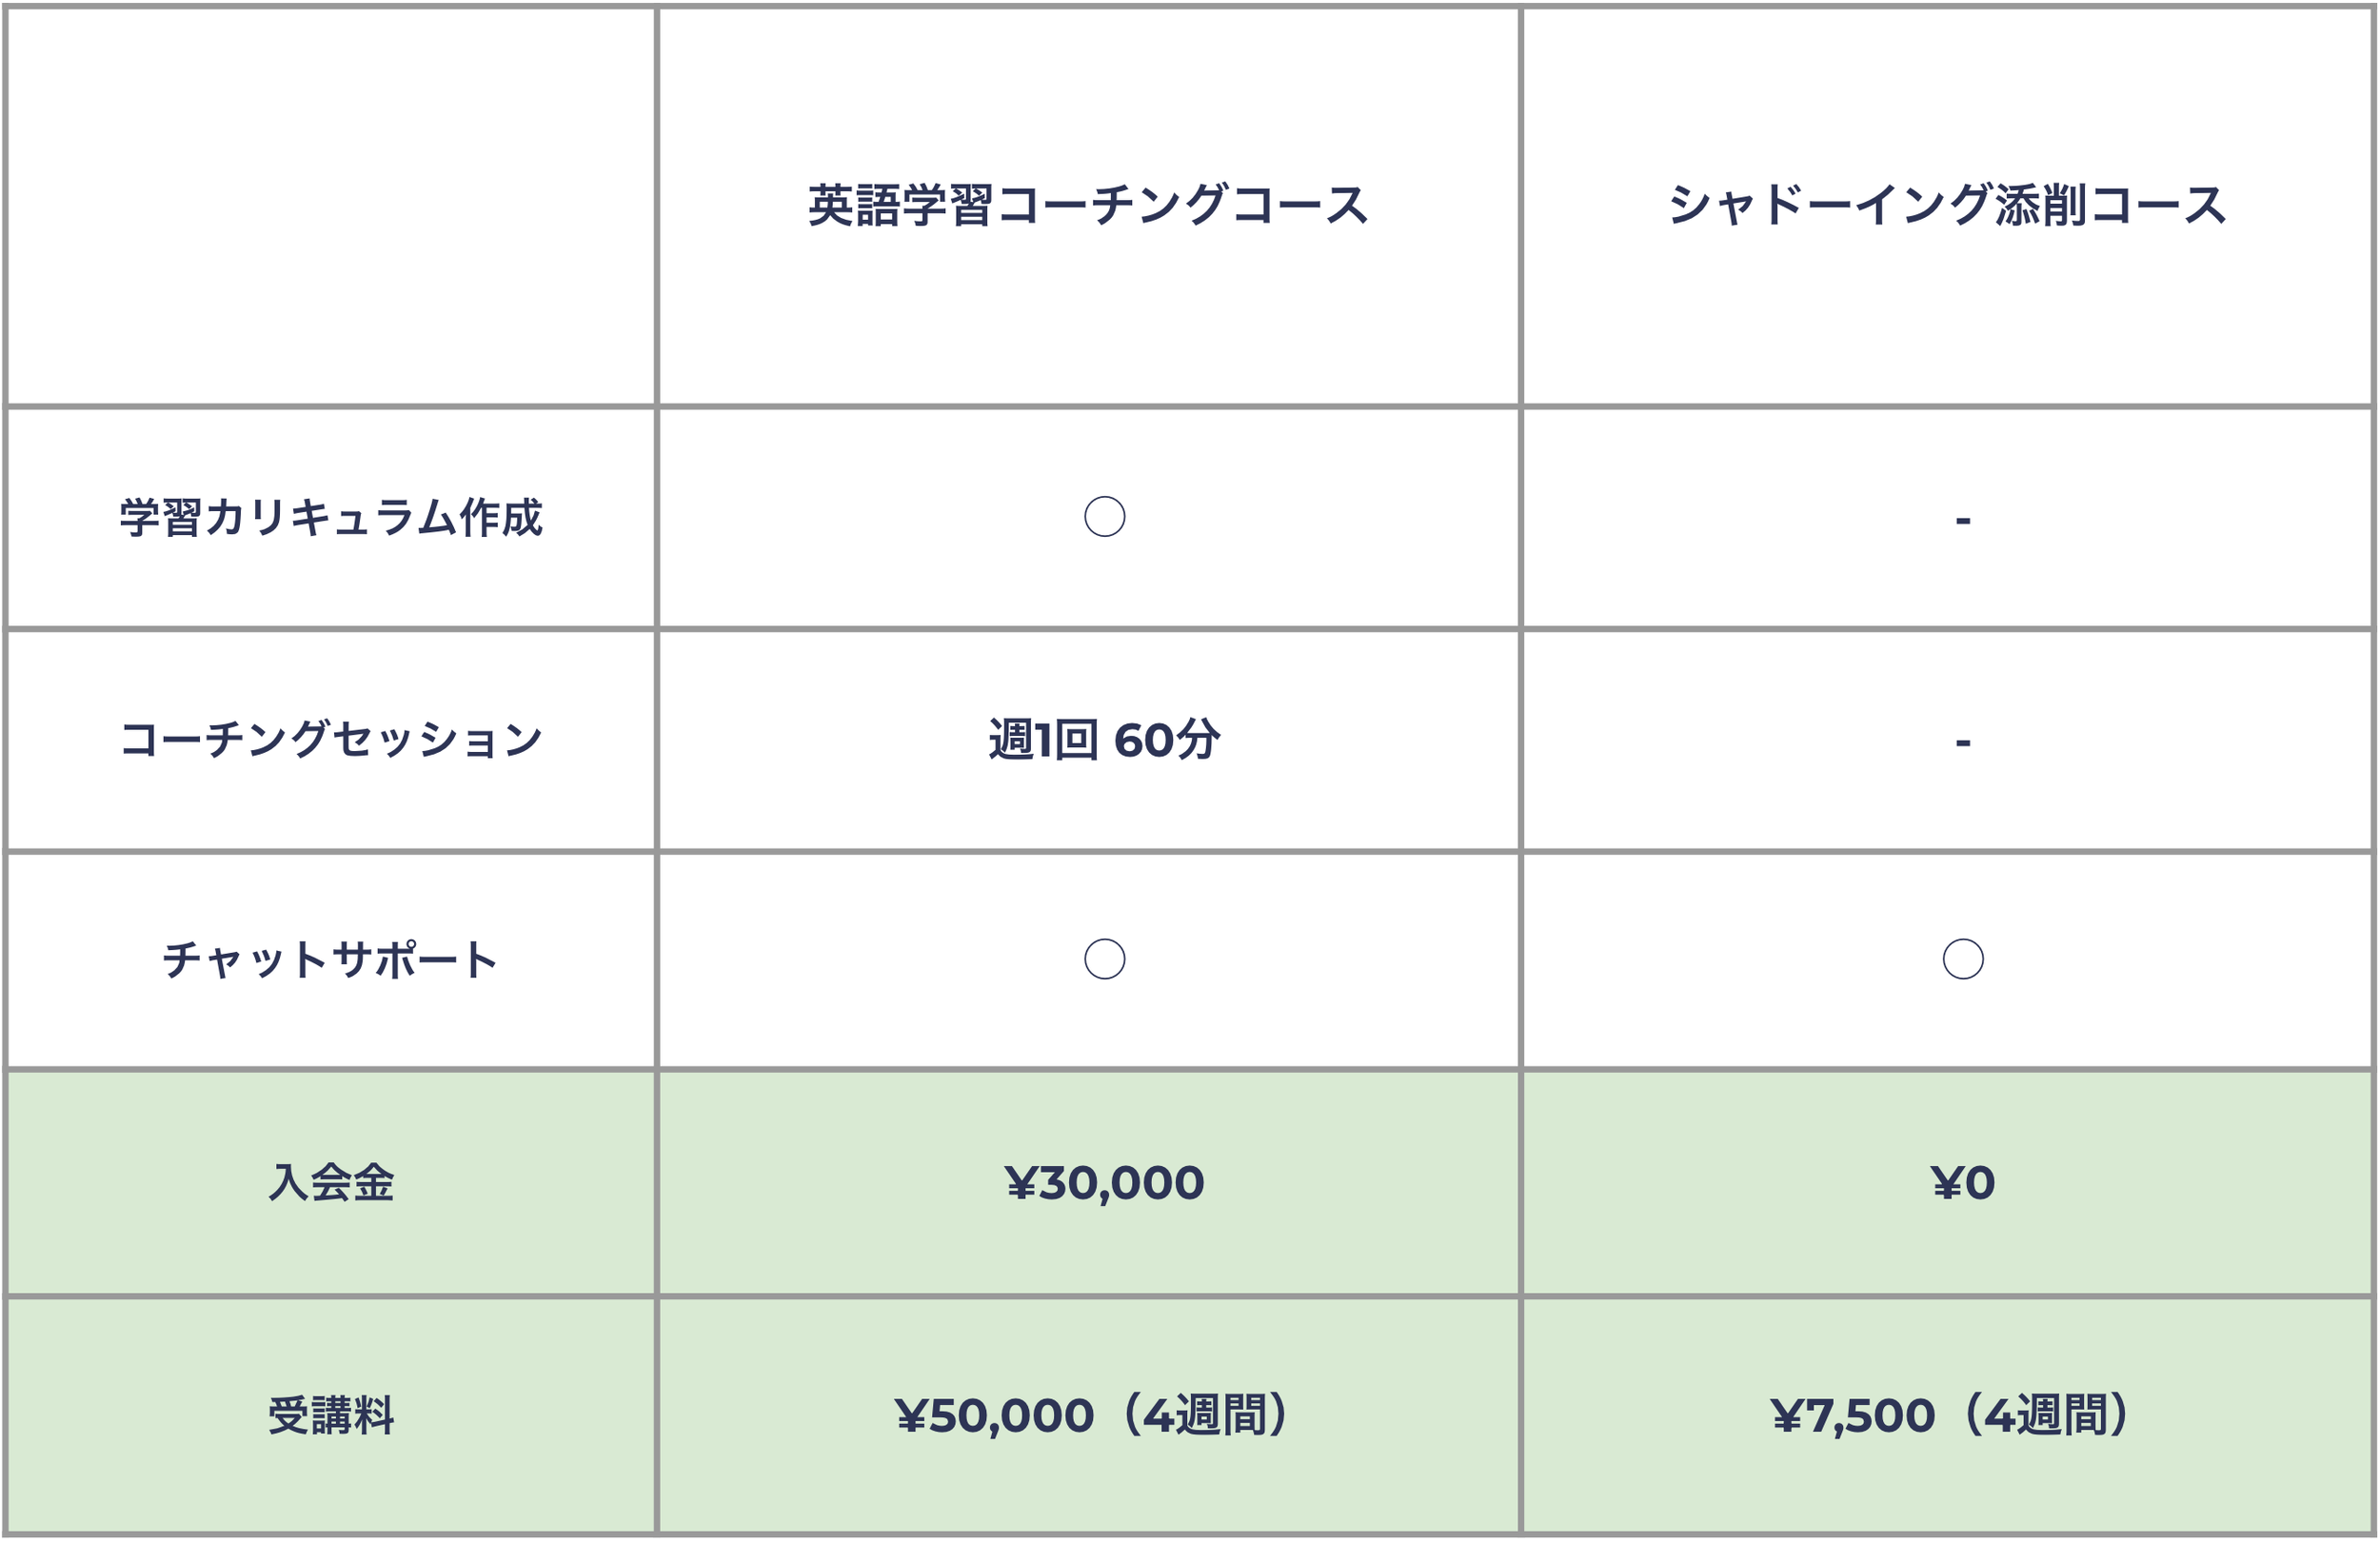This screenshot has width=2380, height=1543.
Task: Click the circle for チャットサポート shadowing course
Action: coord(1963,959)
